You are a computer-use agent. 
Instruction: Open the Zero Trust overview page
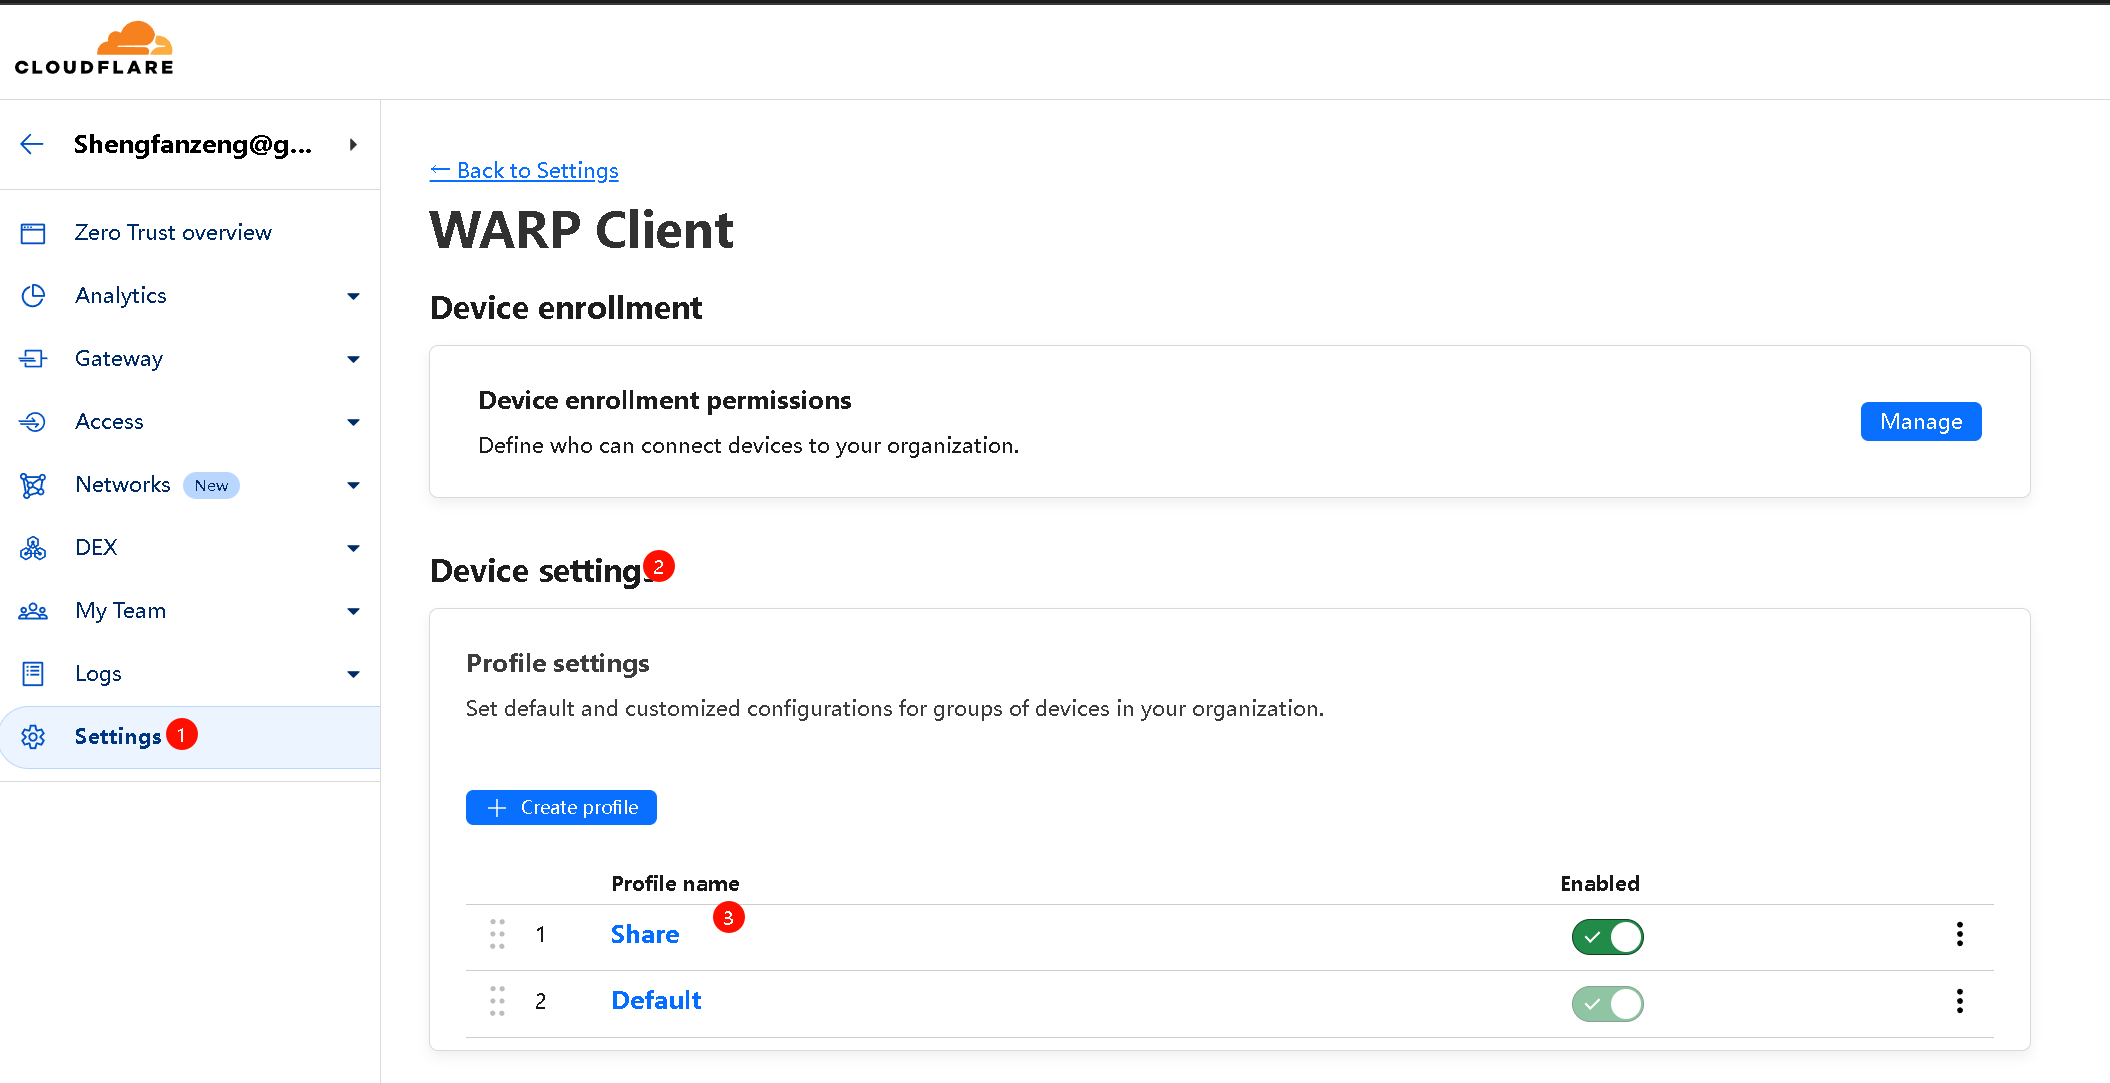[x=173, y=233]
